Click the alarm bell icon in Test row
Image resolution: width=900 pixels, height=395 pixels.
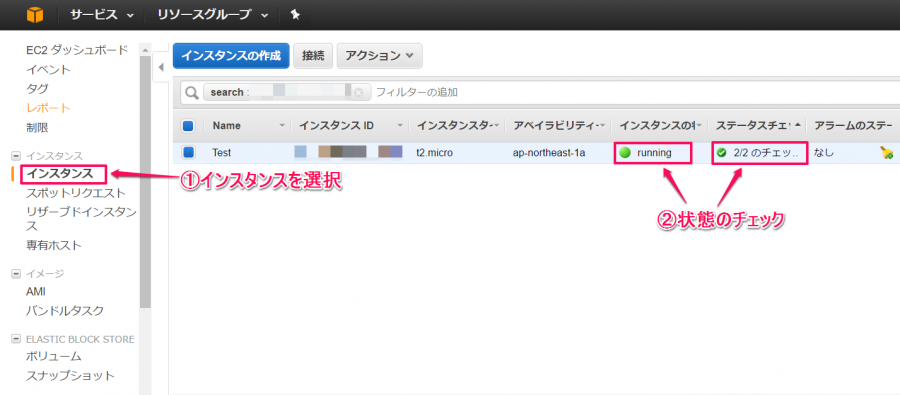(887, 153)
